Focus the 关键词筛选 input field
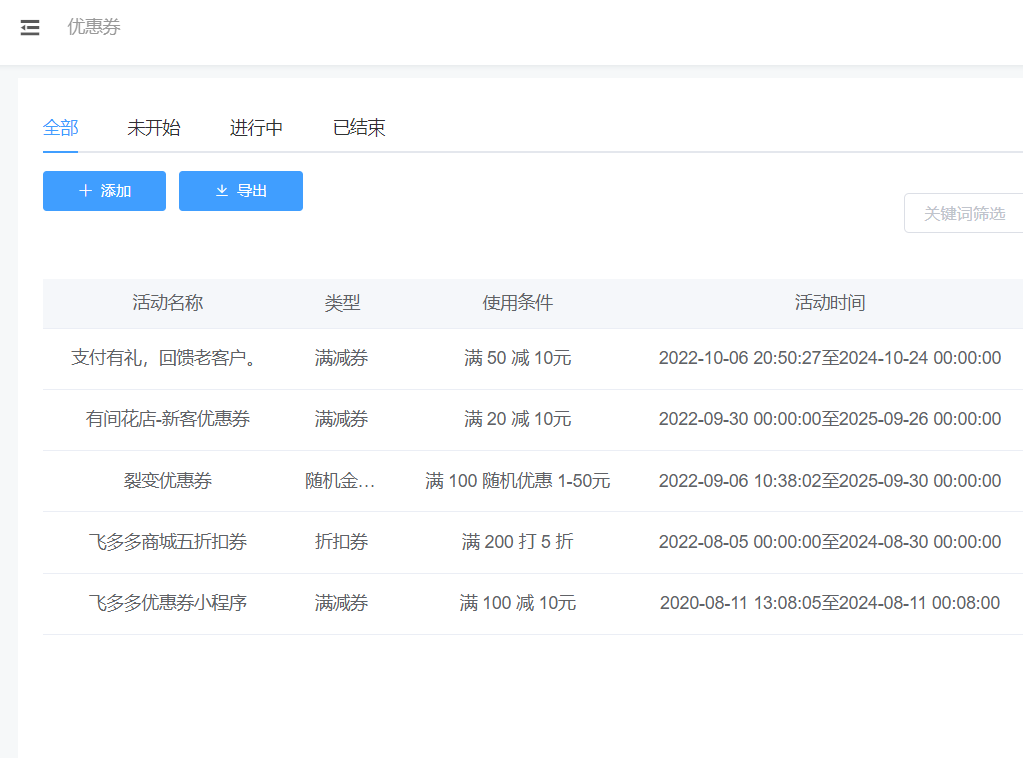The image size is (1023, 758). pyautogui.click(x=964, y=213)
